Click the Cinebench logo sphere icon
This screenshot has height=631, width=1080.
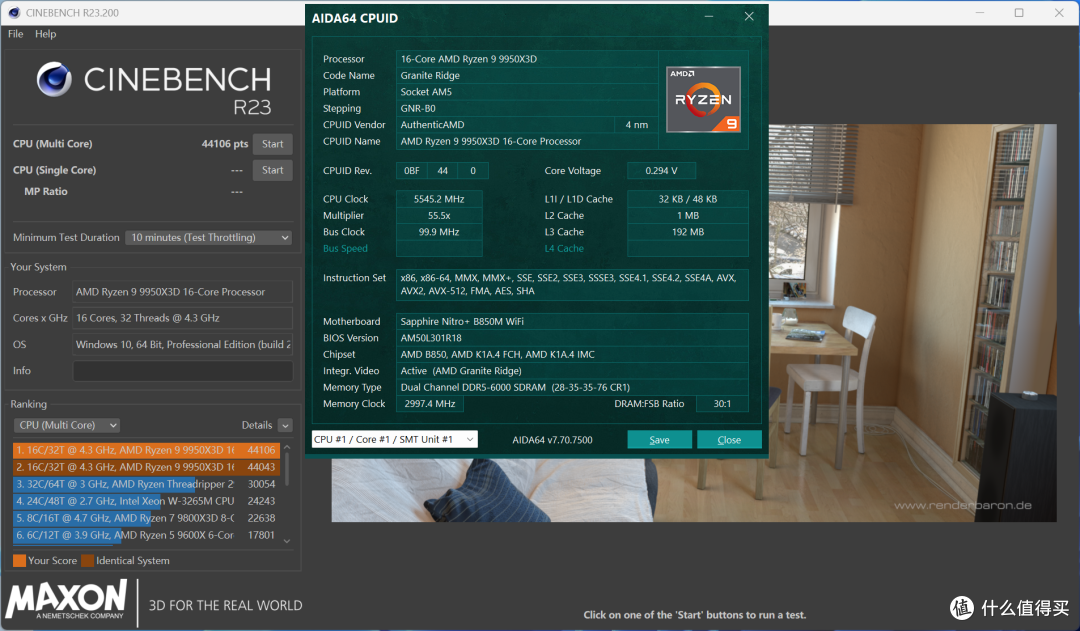tap(54, 79)
